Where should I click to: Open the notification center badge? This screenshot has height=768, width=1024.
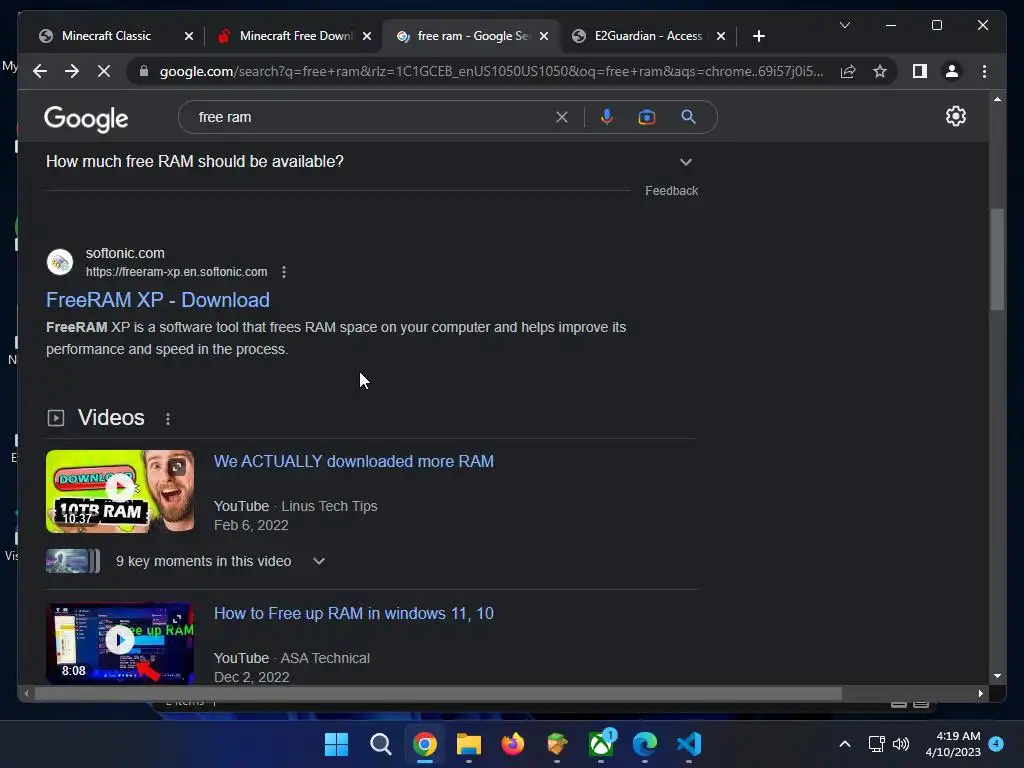pos(996,743)
